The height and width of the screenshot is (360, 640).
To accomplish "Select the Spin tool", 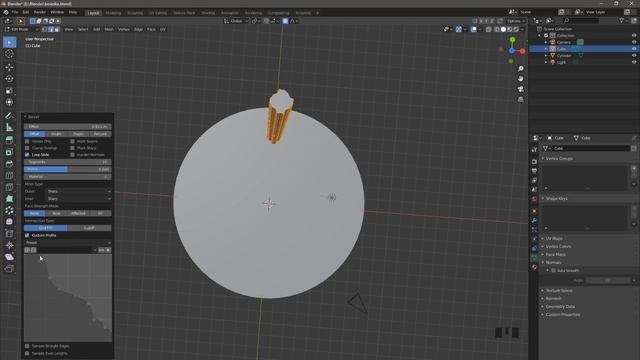I will pos(9,210).
